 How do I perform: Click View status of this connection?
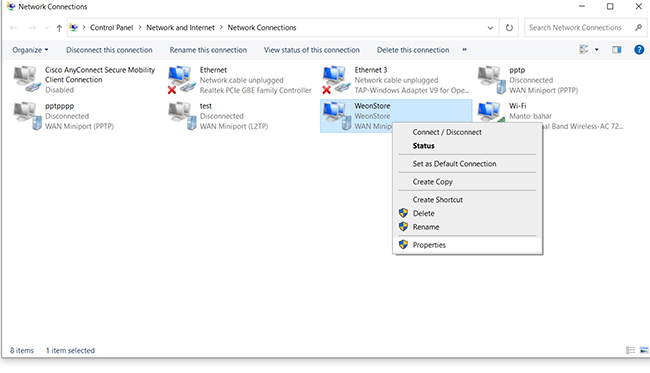click(x=312, y=50)
